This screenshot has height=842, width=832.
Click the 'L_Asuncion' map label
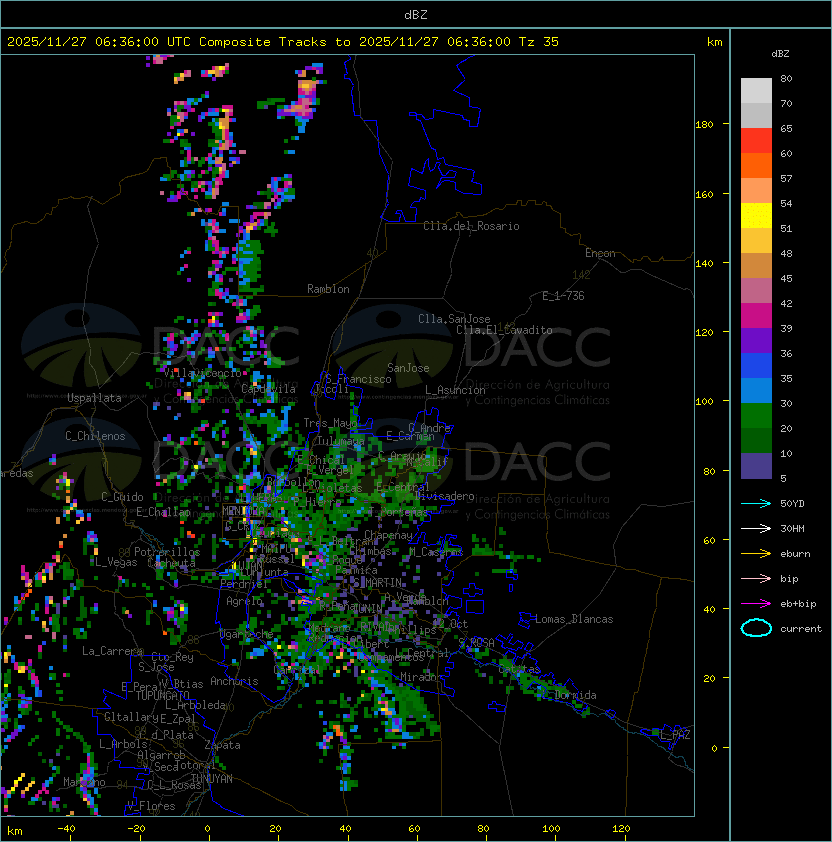click(455, 390)
